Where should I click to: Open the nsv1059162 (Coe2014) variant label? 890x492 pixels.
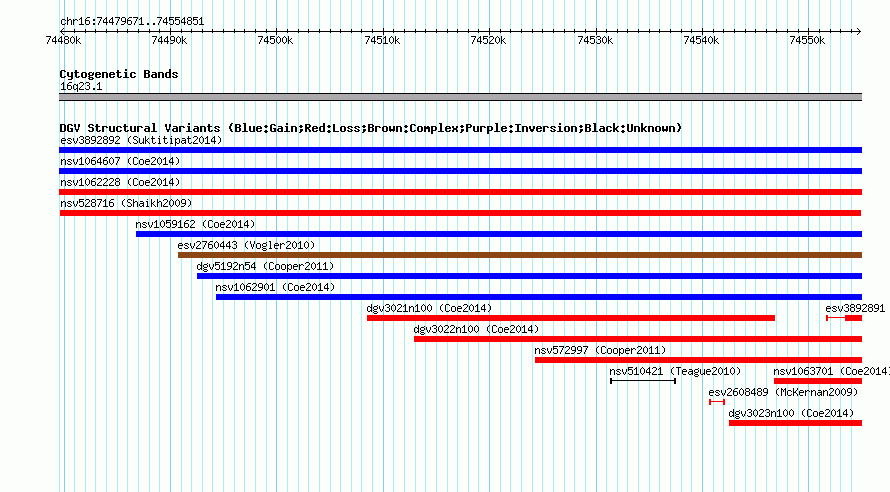pos(195,224)
